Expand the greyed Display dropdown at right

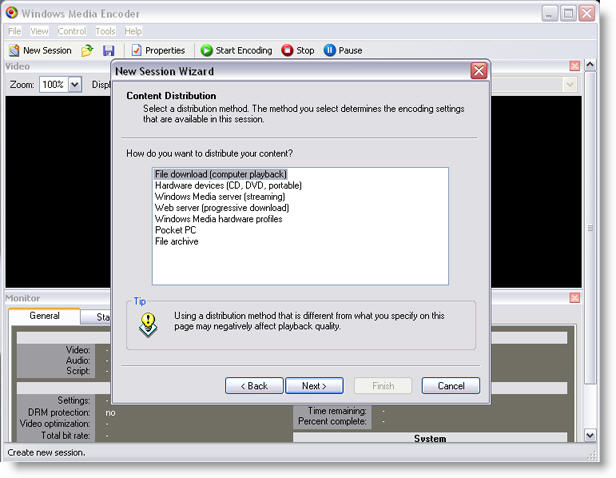(570, 84)
